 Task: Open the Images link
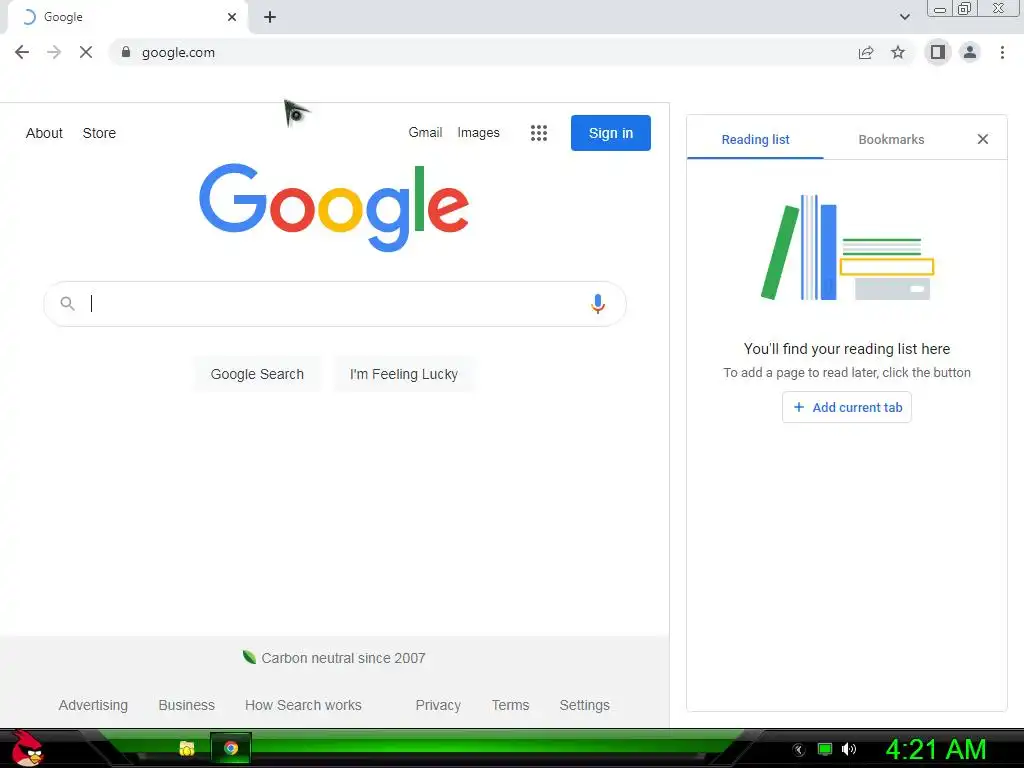[478, 133]
